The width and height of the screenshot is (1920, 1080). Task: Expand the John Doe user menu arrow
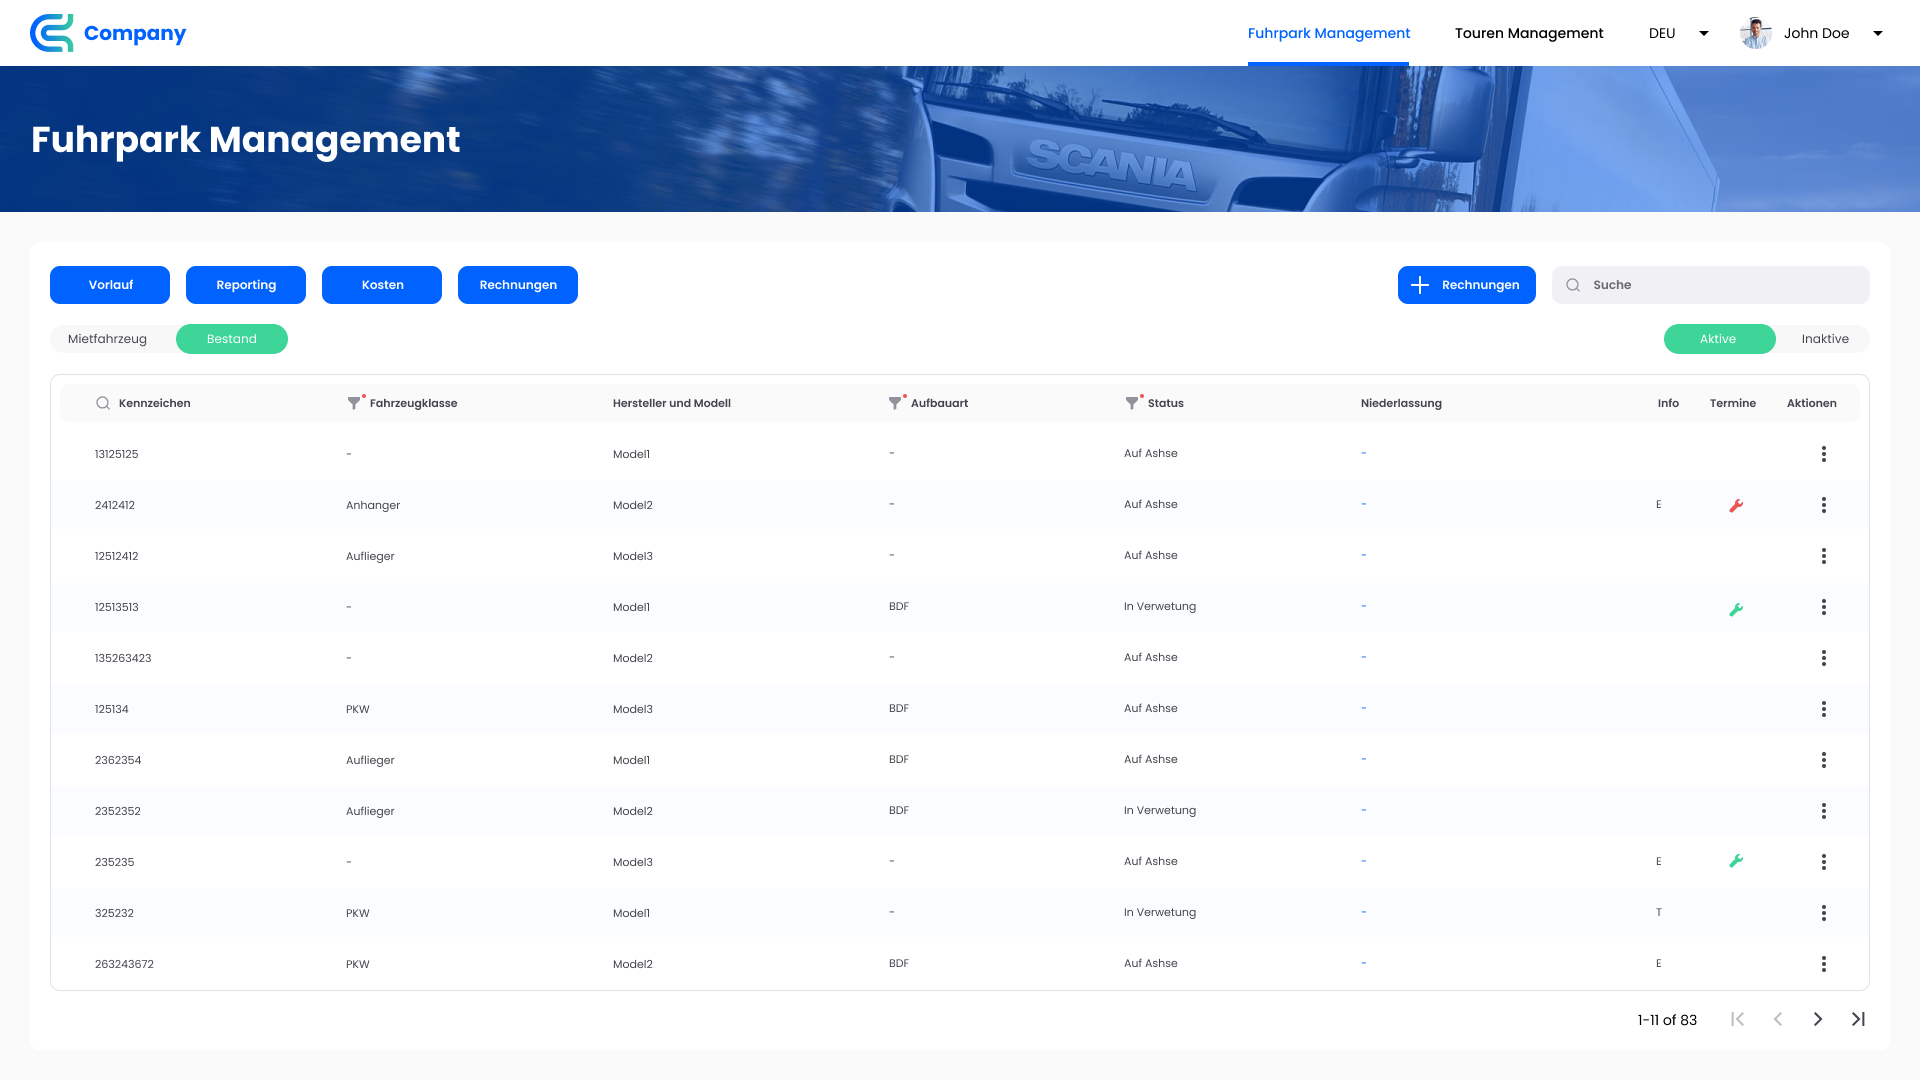[1878, 33]
